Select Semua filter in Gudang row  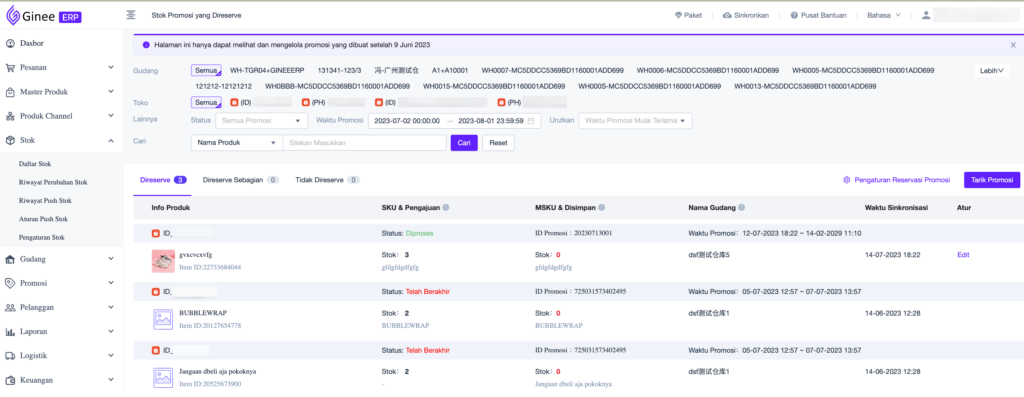(x=206, y=70)
